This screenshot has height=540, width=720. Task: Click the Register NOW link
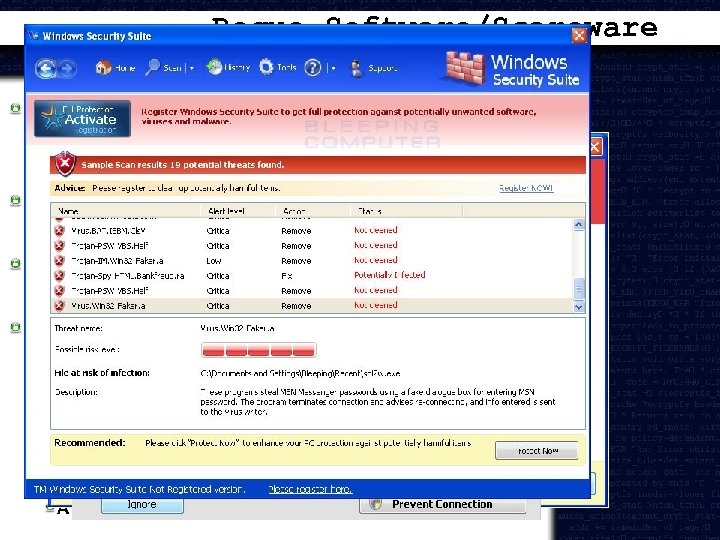526,188
